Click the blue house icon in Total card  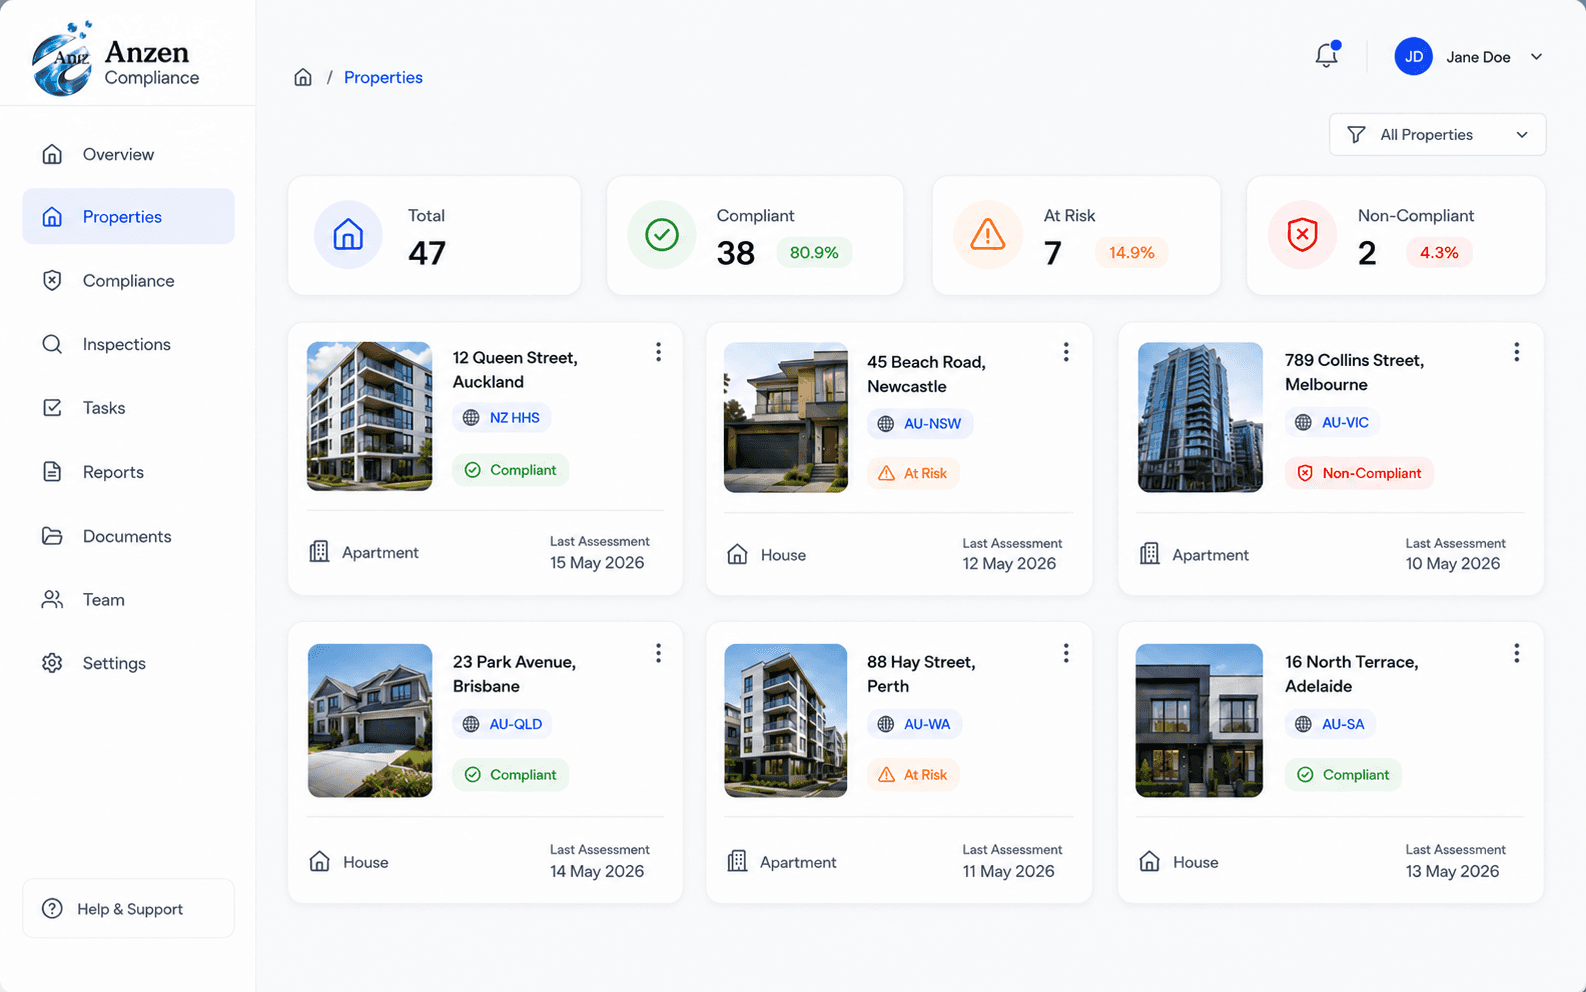coord(348,235)
